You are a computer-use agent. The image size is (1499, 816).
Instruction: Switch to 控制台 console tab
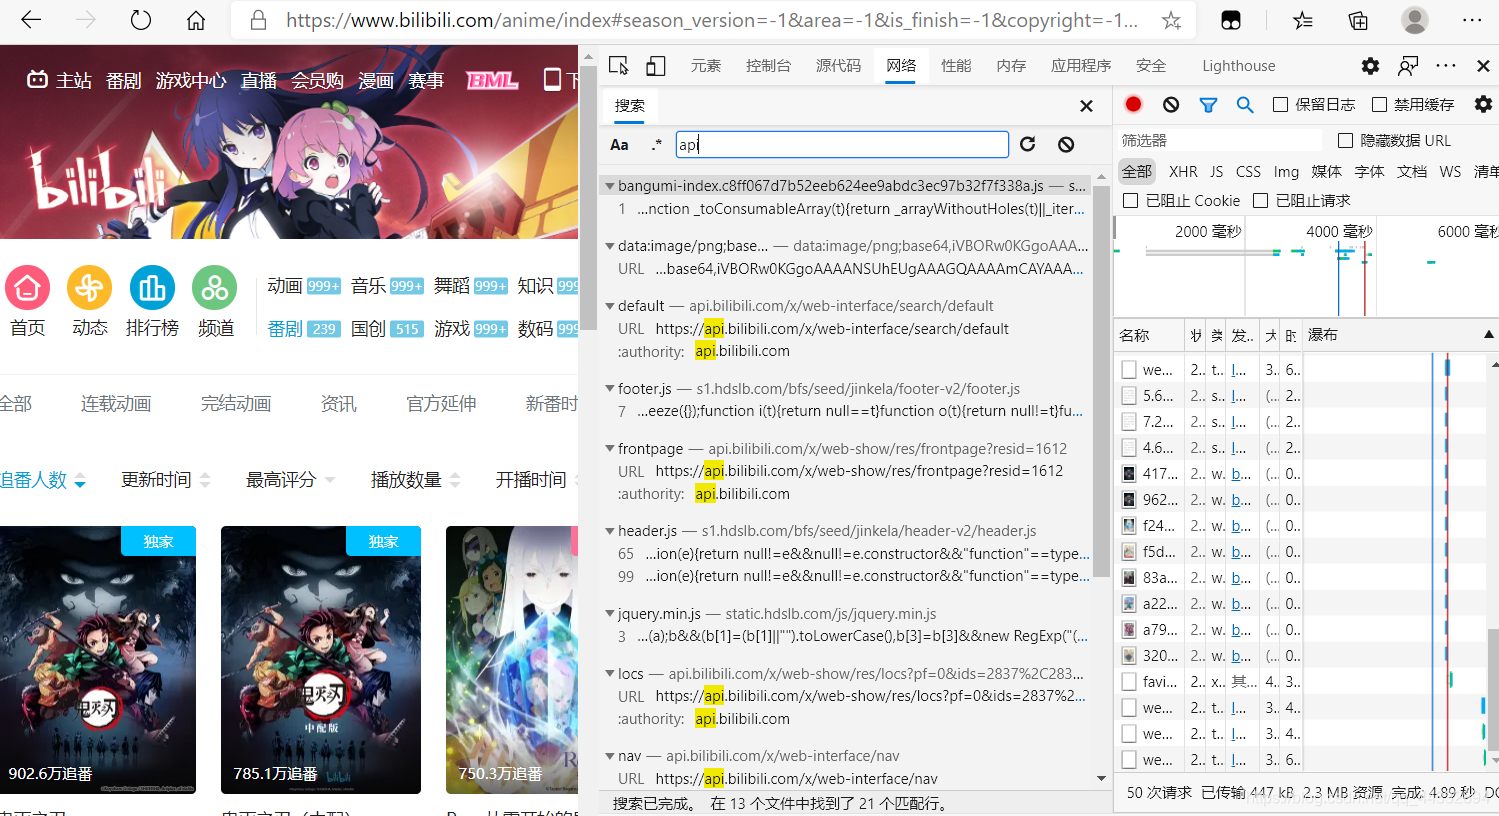[768, 66]
